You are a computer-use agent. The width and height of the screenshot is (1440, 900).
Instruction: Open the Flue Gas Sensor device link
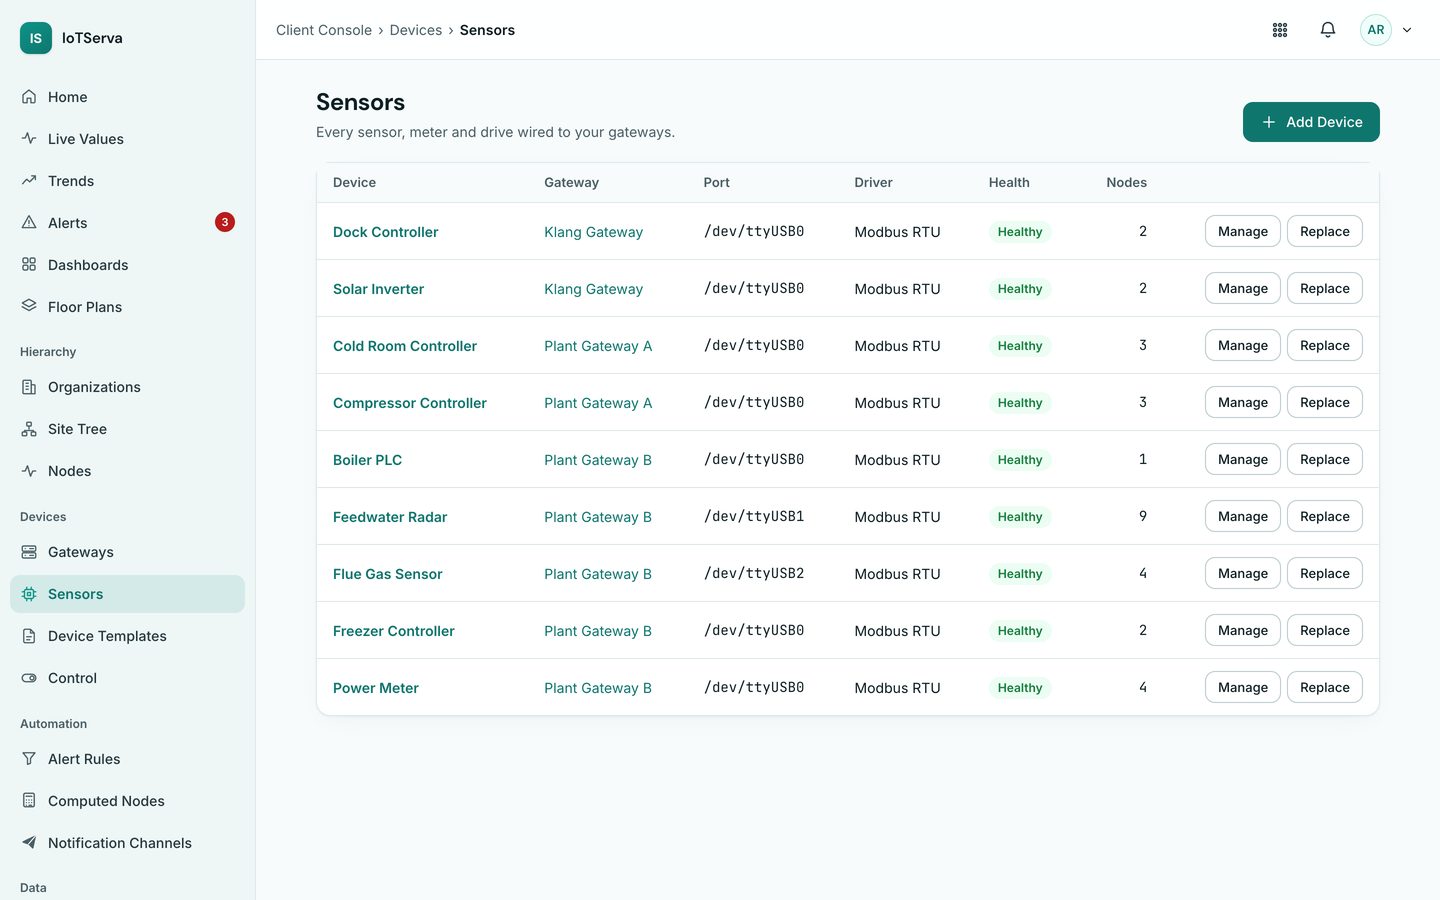coord(388,574)
